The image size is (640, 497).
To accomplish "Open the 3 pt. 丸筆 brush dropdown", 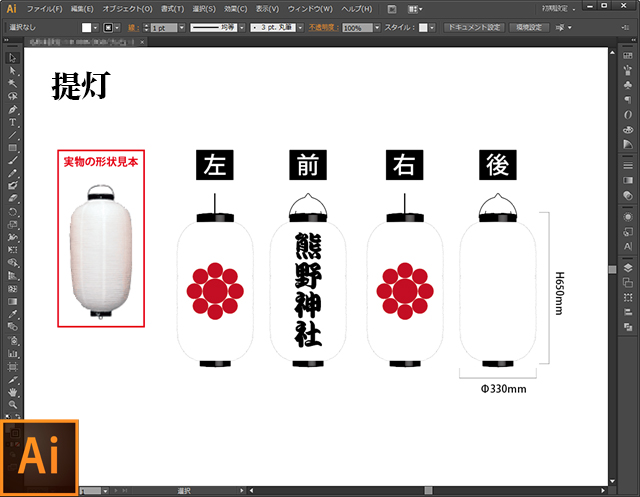I will (300, 27).
